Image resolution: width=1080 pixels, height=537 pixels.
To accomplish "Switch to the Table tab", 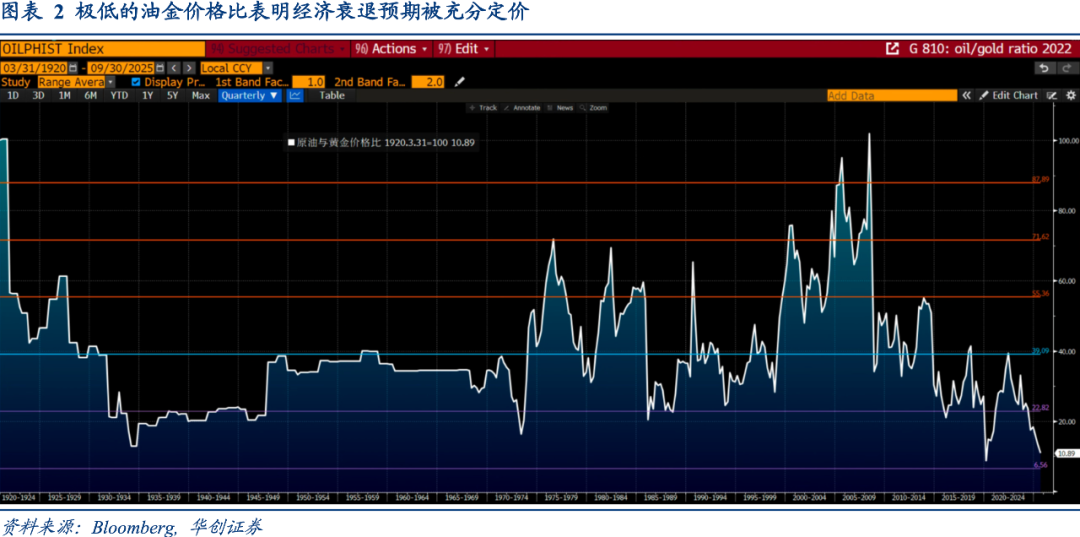I will point(331,96).
